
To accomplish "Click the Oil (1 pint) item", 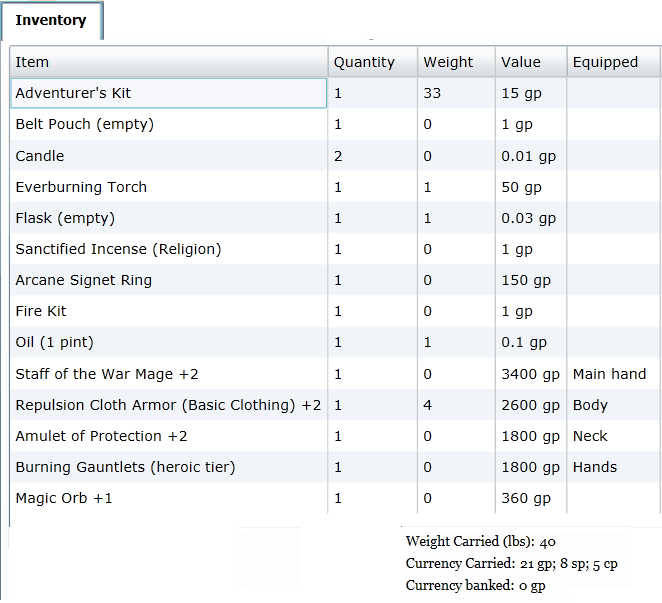I will 55,342.
